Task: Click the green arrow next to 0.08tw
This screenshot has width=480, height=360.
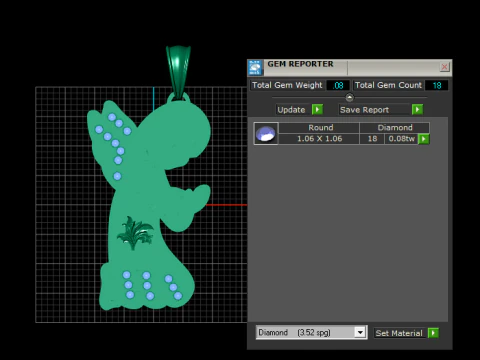Action: 423,139
